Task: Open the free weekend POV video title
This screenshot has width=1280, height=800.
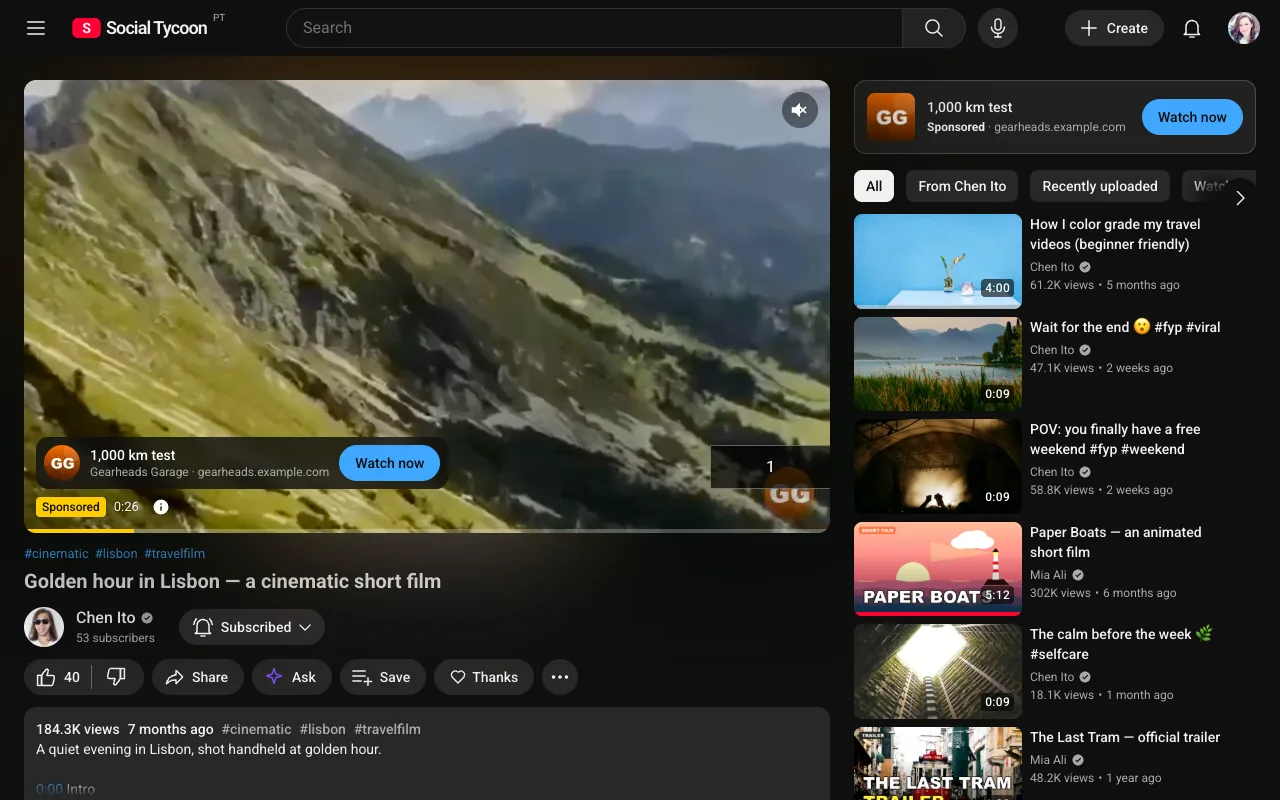Action: (1115, 439)
